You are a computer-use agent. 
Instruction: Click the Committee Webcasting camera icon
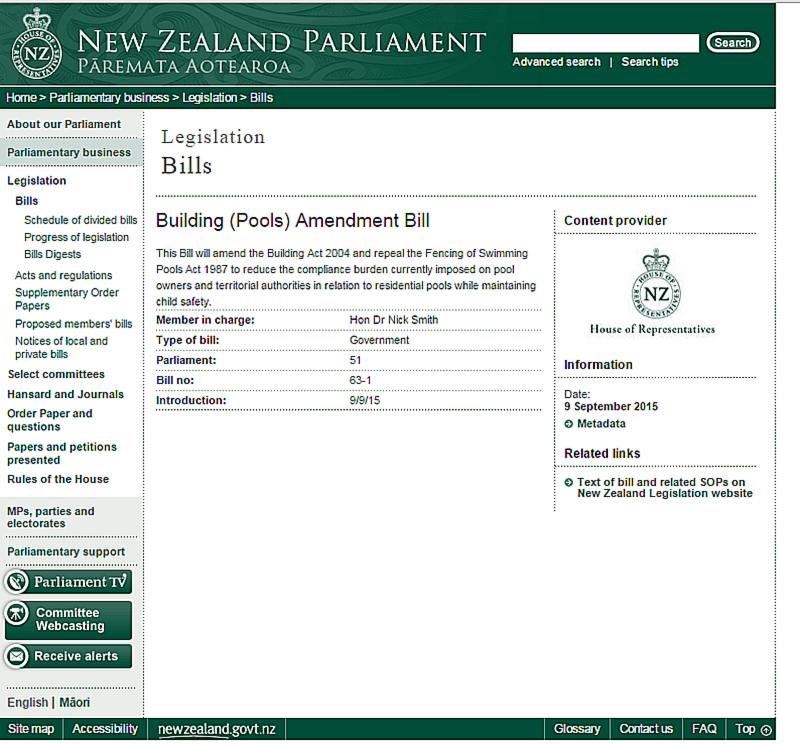click(17, 613)
